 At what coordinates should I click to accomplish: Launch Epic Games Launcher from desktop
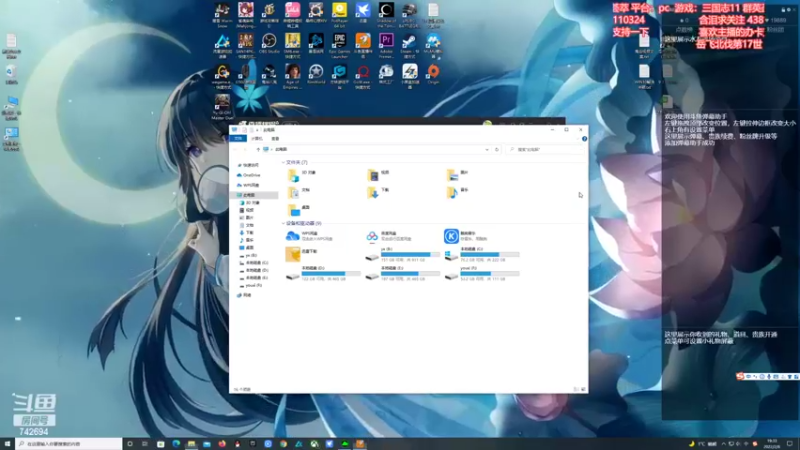339,45
